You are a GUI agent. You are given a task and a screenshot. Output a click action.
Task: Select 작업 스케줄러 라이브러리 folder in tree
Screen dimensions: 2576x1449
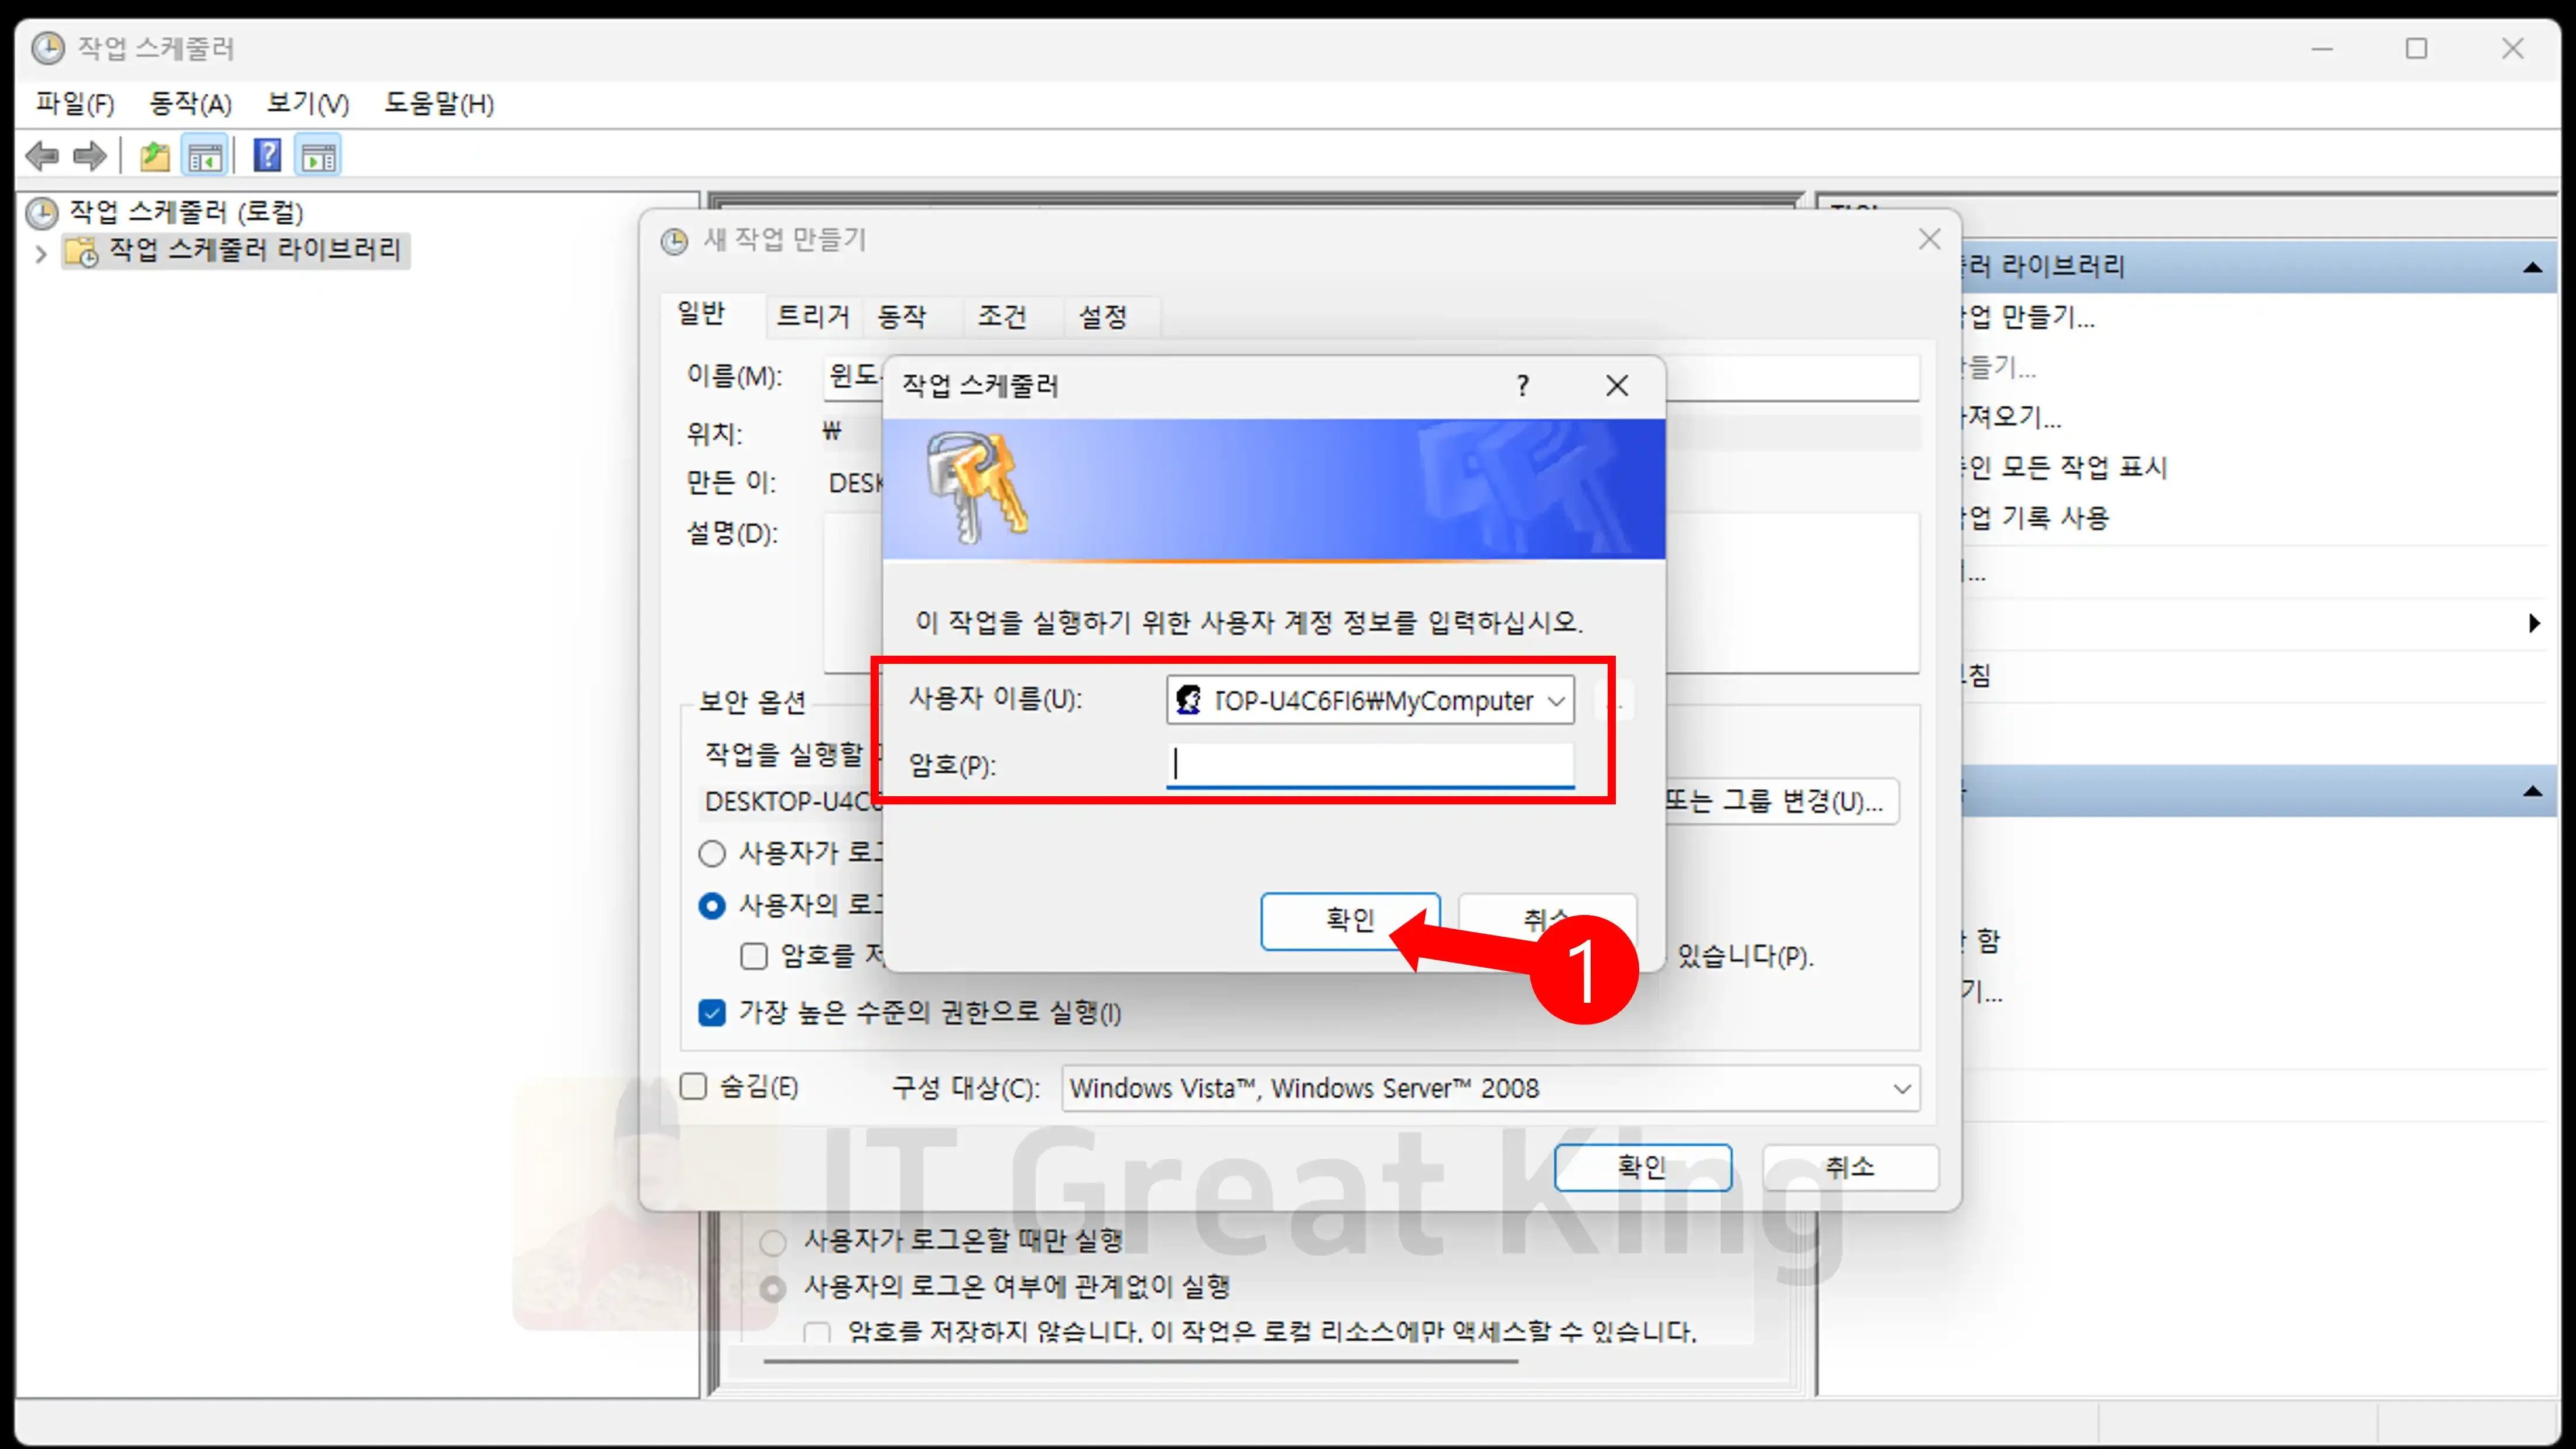[254, 249]
